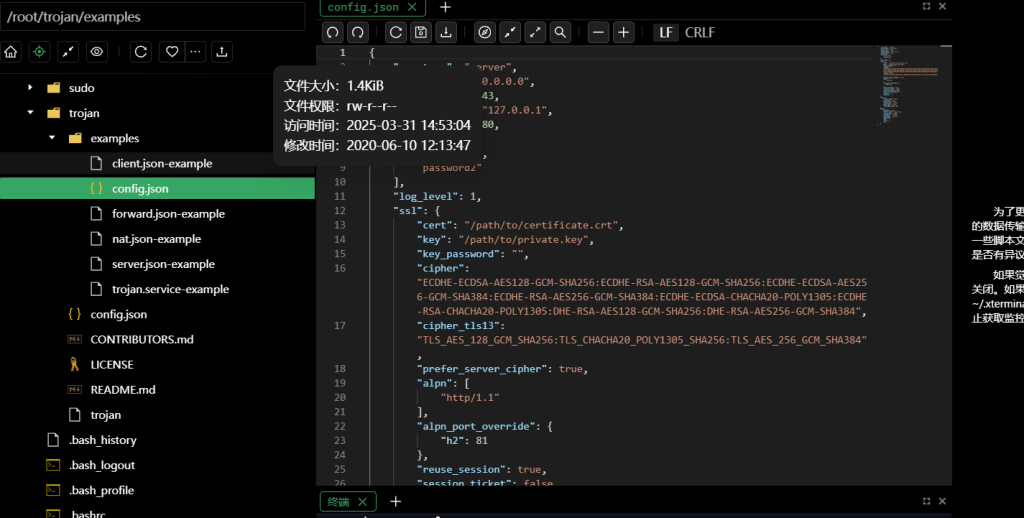Image resolution: width=1024 pixels, height=518 pixels.
Task: Click the "/path/to/private.key" value
Action: coord(523,239)
